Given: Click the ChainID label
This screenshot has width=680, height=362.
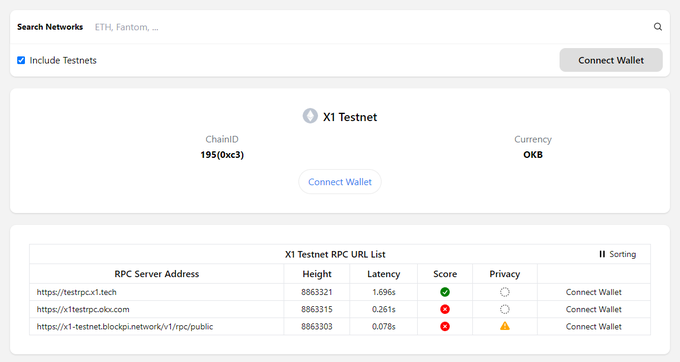Looking at the screenshot, I should (x=222, y=139).
